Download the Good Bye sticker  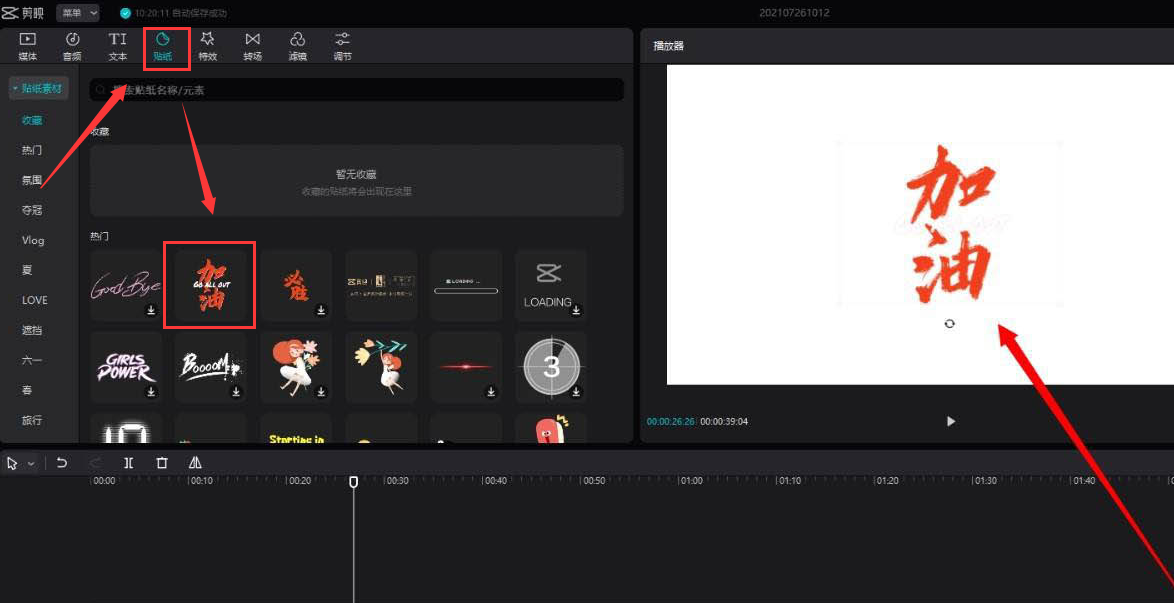tap(151, 310)
